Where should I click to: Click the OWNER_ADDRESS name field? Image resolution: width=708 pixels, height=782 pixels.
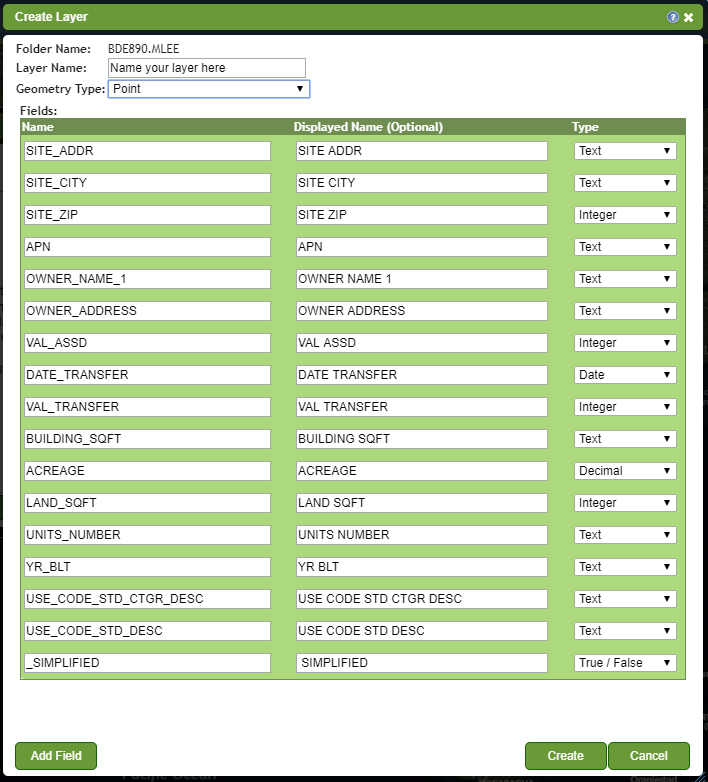[147, 310]
